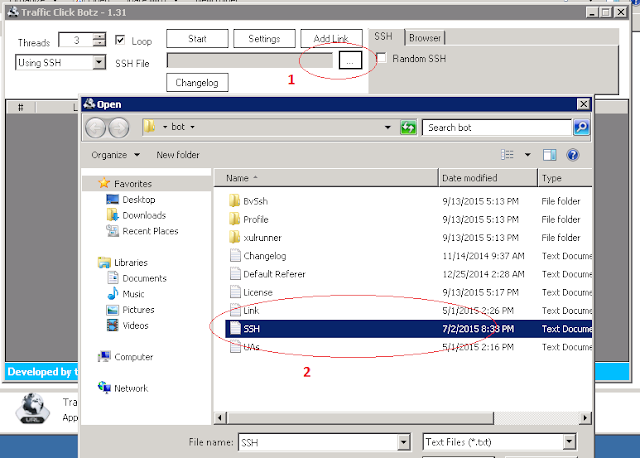Switch to the SSH tab
Image resolution: width=640 pixels, height=458 pixels.
tap(383, 37)
